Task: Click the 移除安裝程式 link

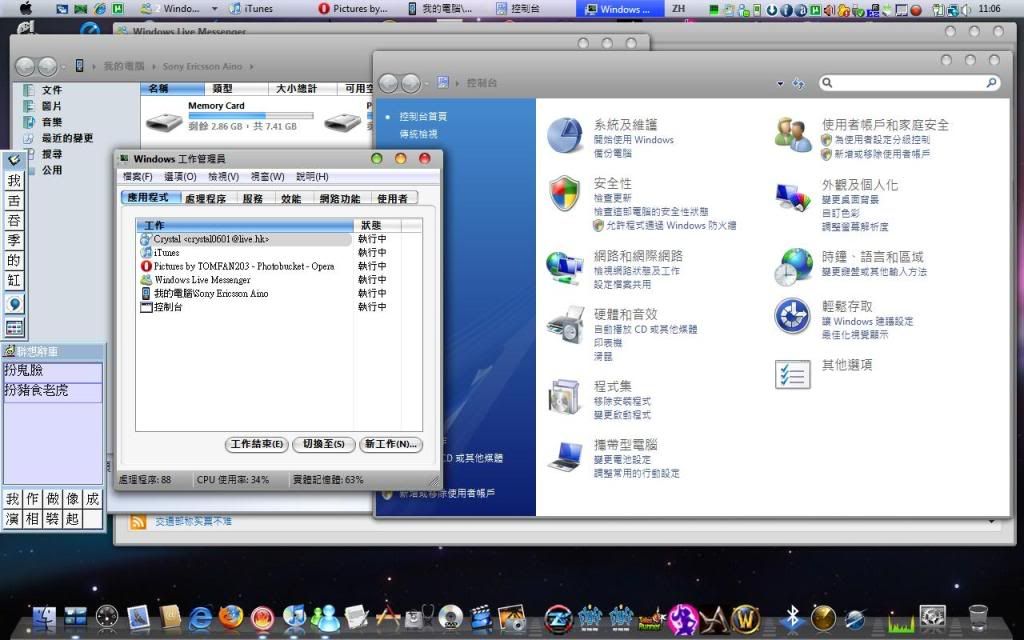Action: point(622,401)
